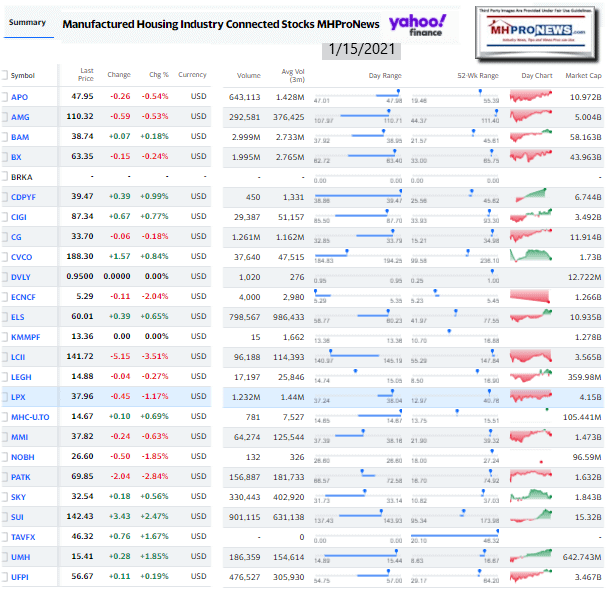Screen dimensions: 606x591
Task: Tick the checkbox beside the APO row
Action: [4, 97]
